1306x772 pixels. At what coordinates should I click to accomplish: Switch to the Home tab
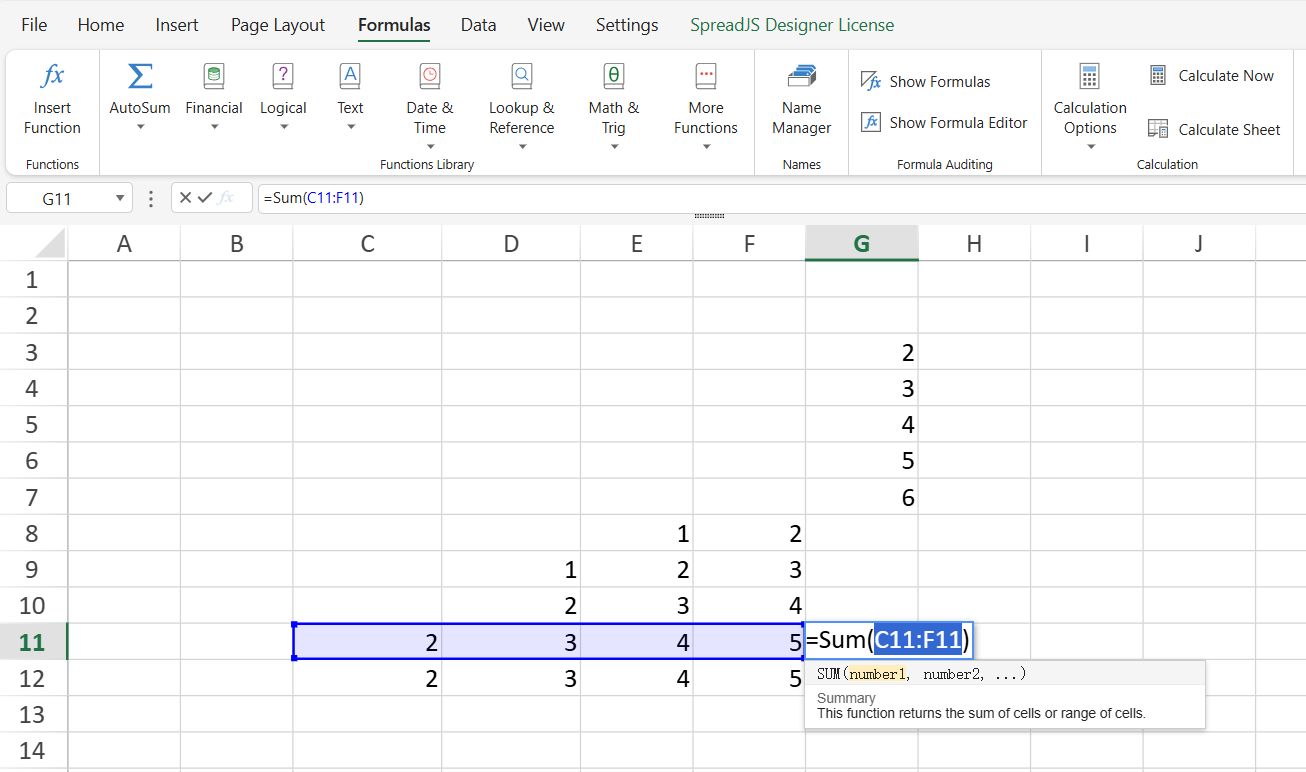[x=101, y=25]
